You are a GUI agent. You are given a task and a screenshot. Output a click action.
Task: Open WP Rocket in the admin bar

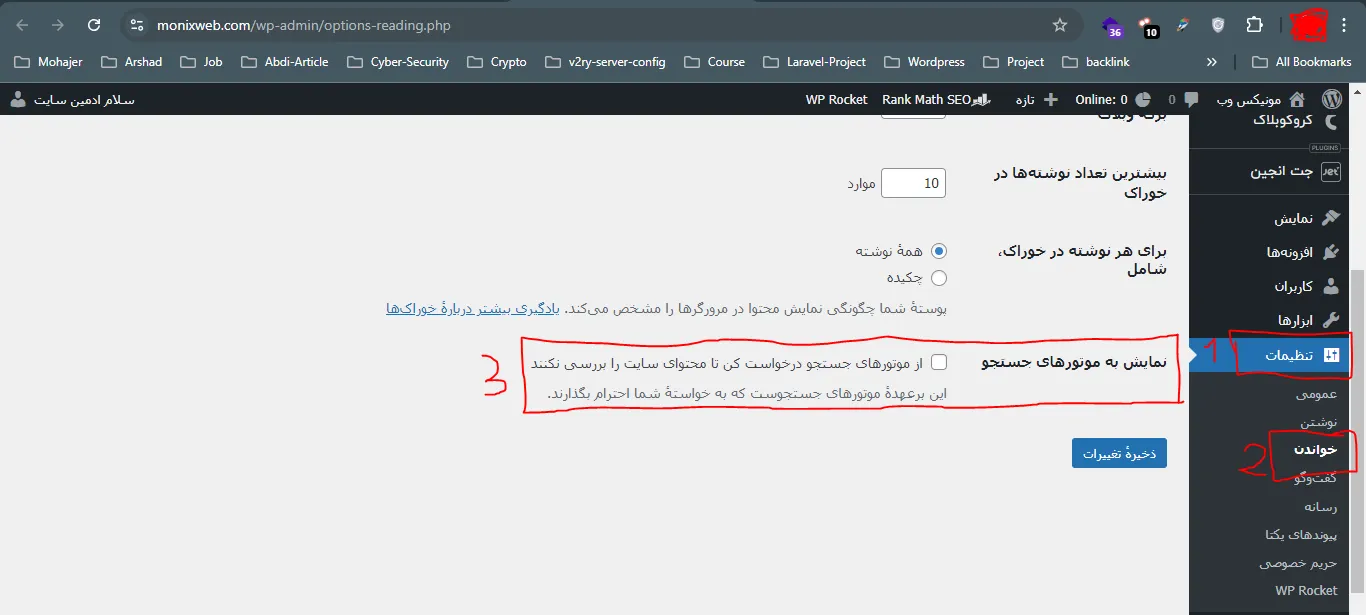pyautogui.click(x=836, y=99)
